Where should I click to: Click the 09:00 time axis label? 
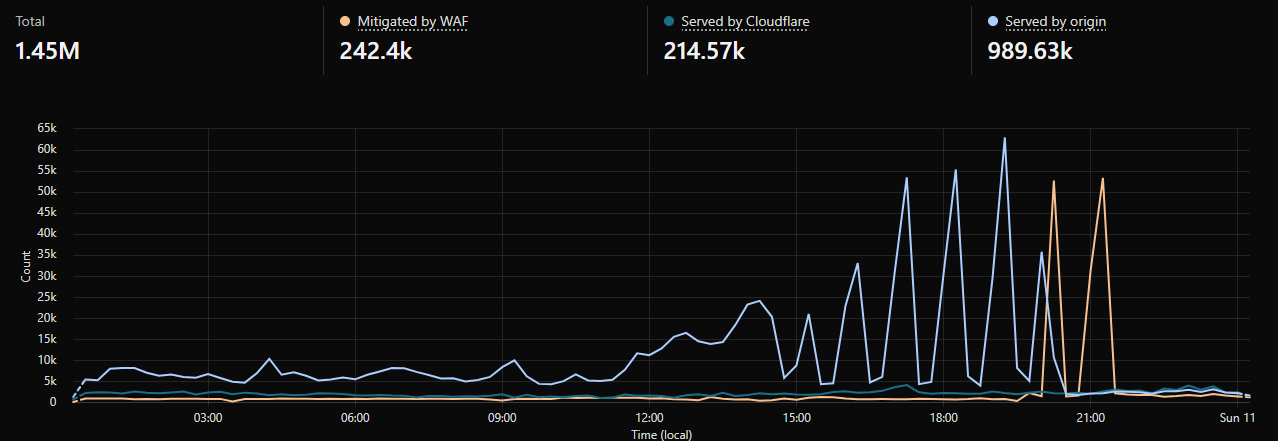tap(502, 416)
